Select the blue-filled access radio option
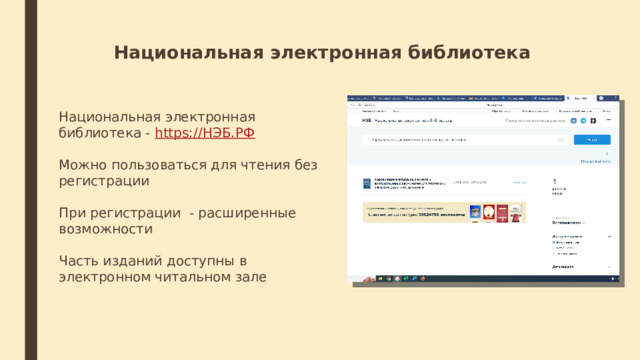 pyautogui.click(x=554, y=242)
